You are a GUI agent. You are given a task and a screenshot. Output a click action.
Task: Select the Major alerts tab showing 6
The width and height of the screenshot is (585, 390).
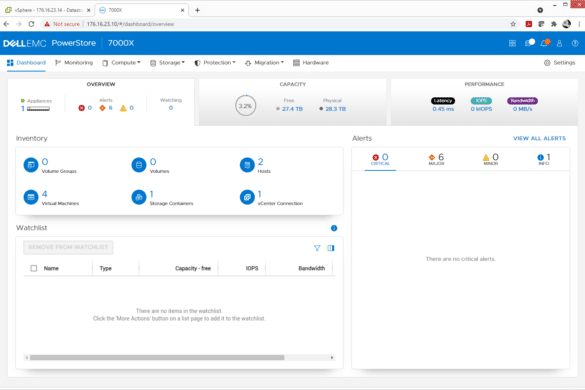coord(436,159)
